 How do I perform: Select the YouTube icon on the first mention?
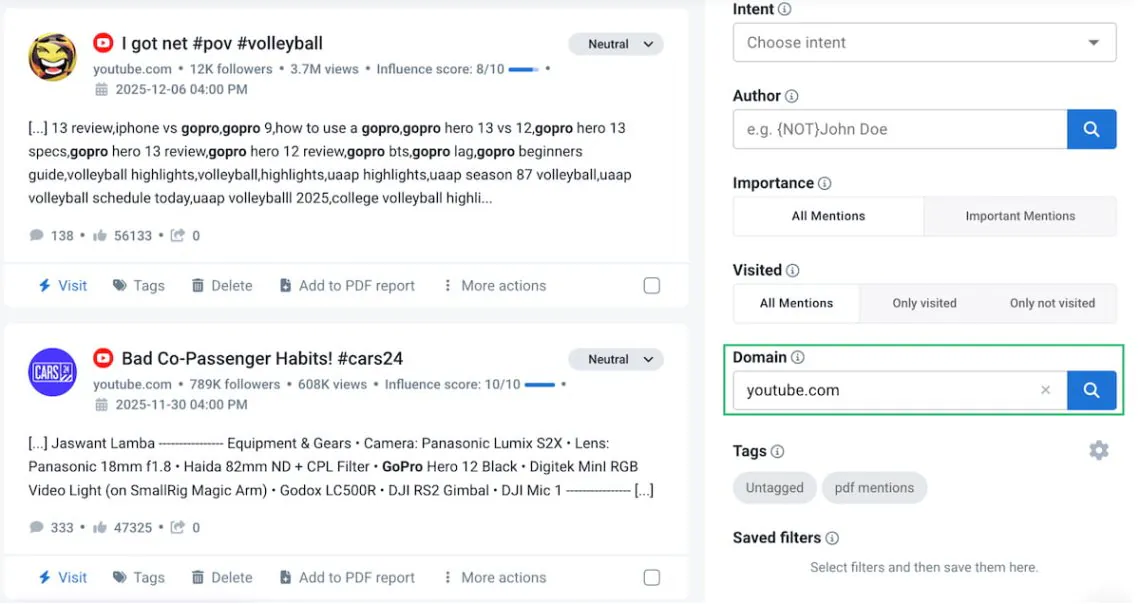pos(102,43)
